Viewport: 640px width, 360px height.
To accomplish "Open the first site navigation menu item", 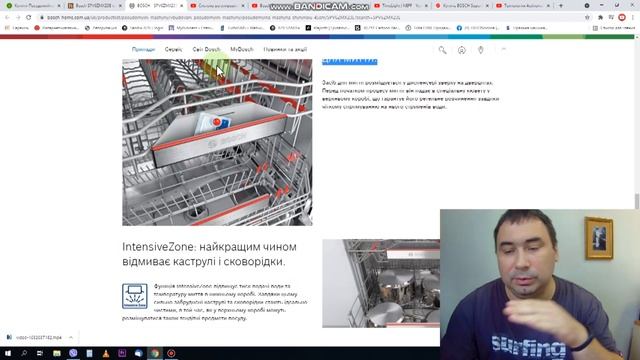I will click(x=143, y=49).
